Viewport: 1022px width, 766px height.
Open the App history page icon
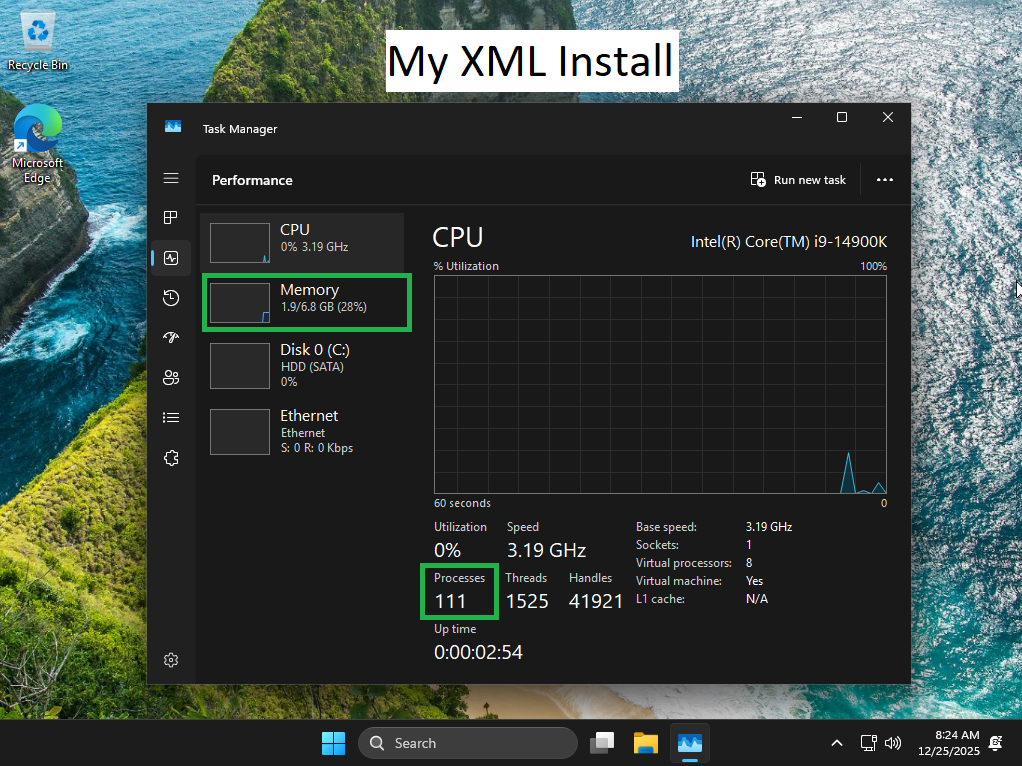tap(171, 298)
